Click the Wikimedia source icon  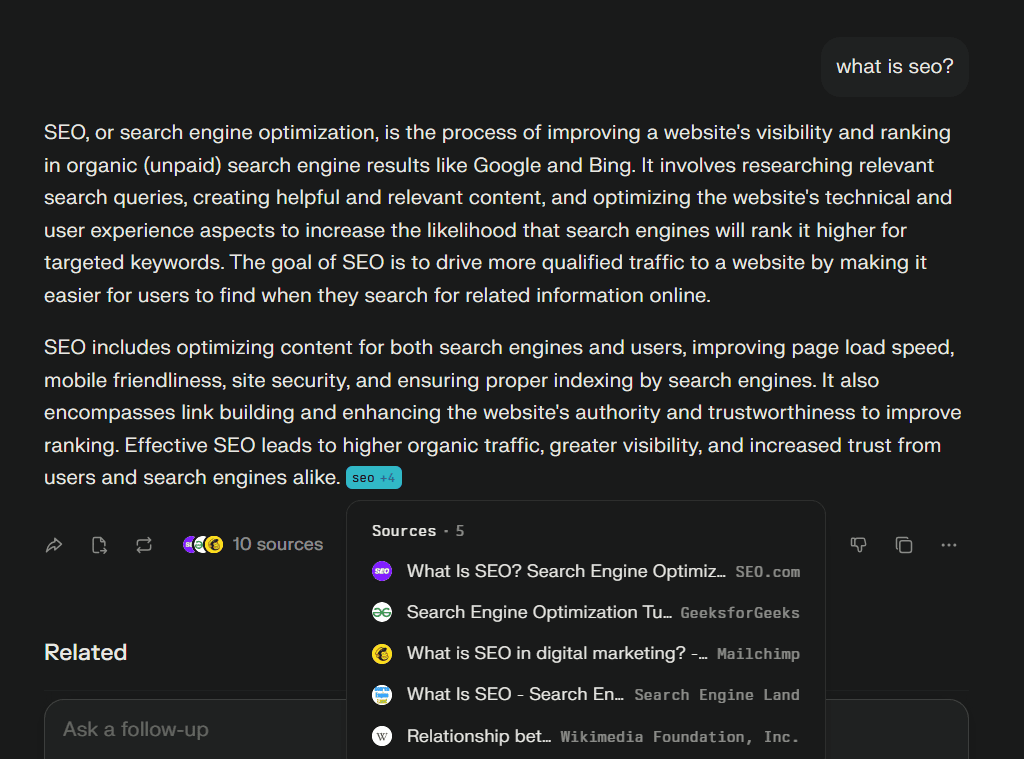(x=381, y=736)
